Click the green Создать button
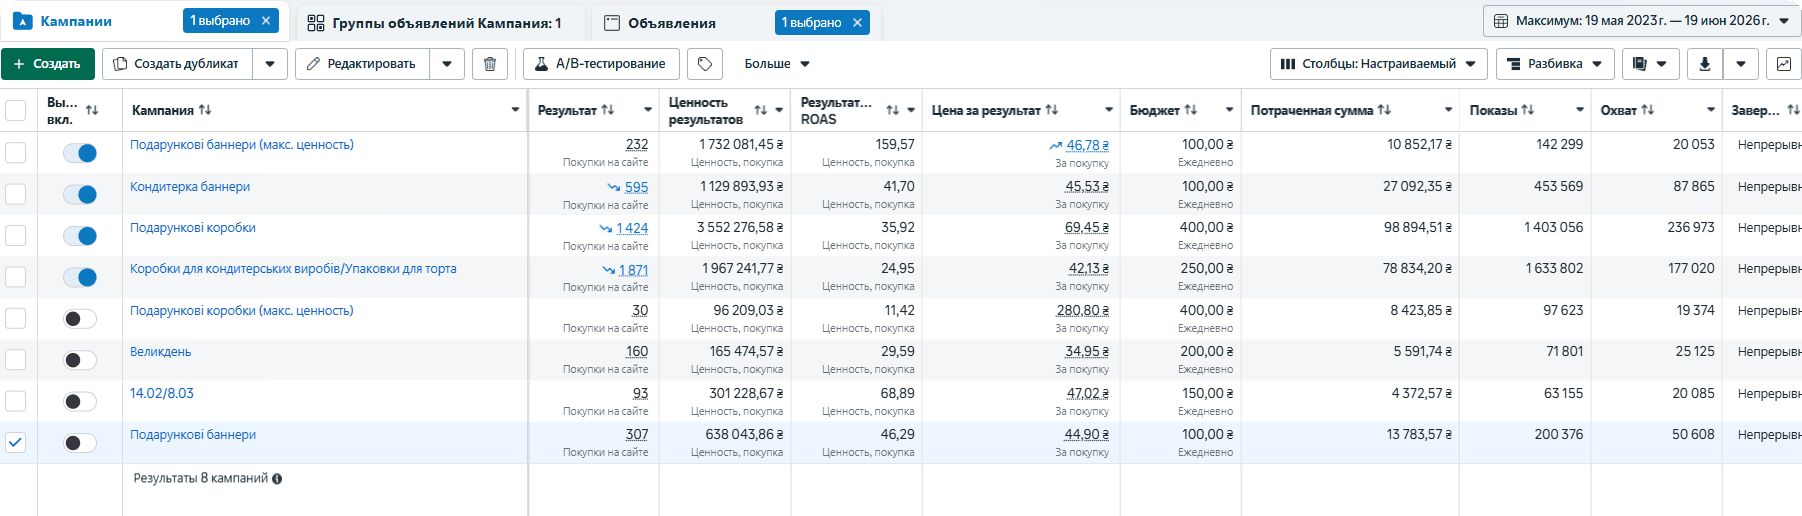1802x516 pixels. tap(48, 64)
